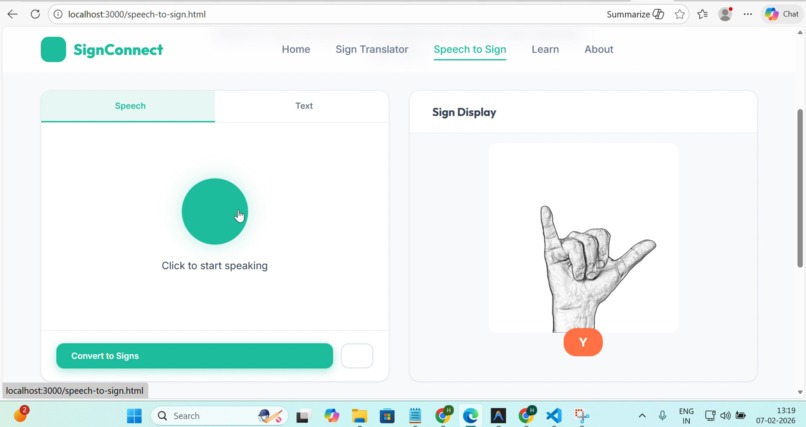Open Sign Translator in navigation
Image resolution: width=806 pixels, height=427 pixels.
point(372,49)
